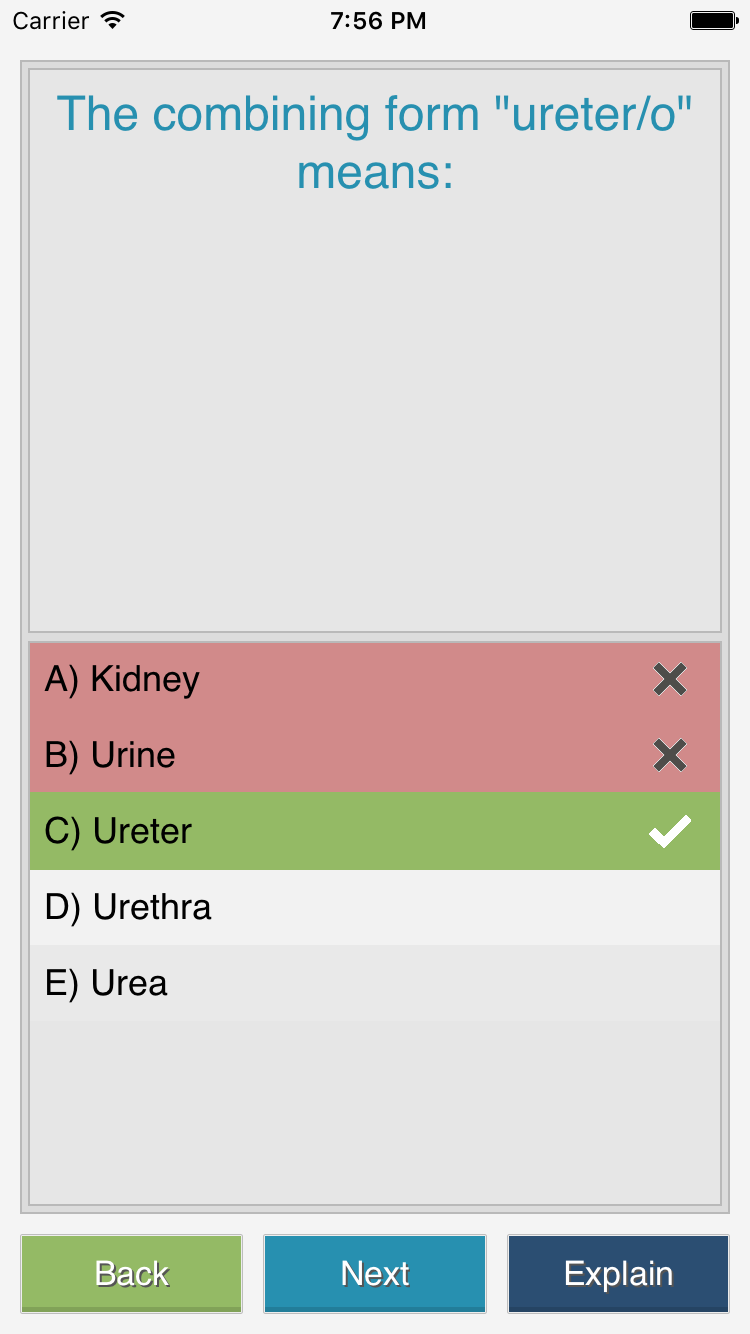Go to the next question
This screenshot has height=1334, width=750.
click(x=375, y=1273)
